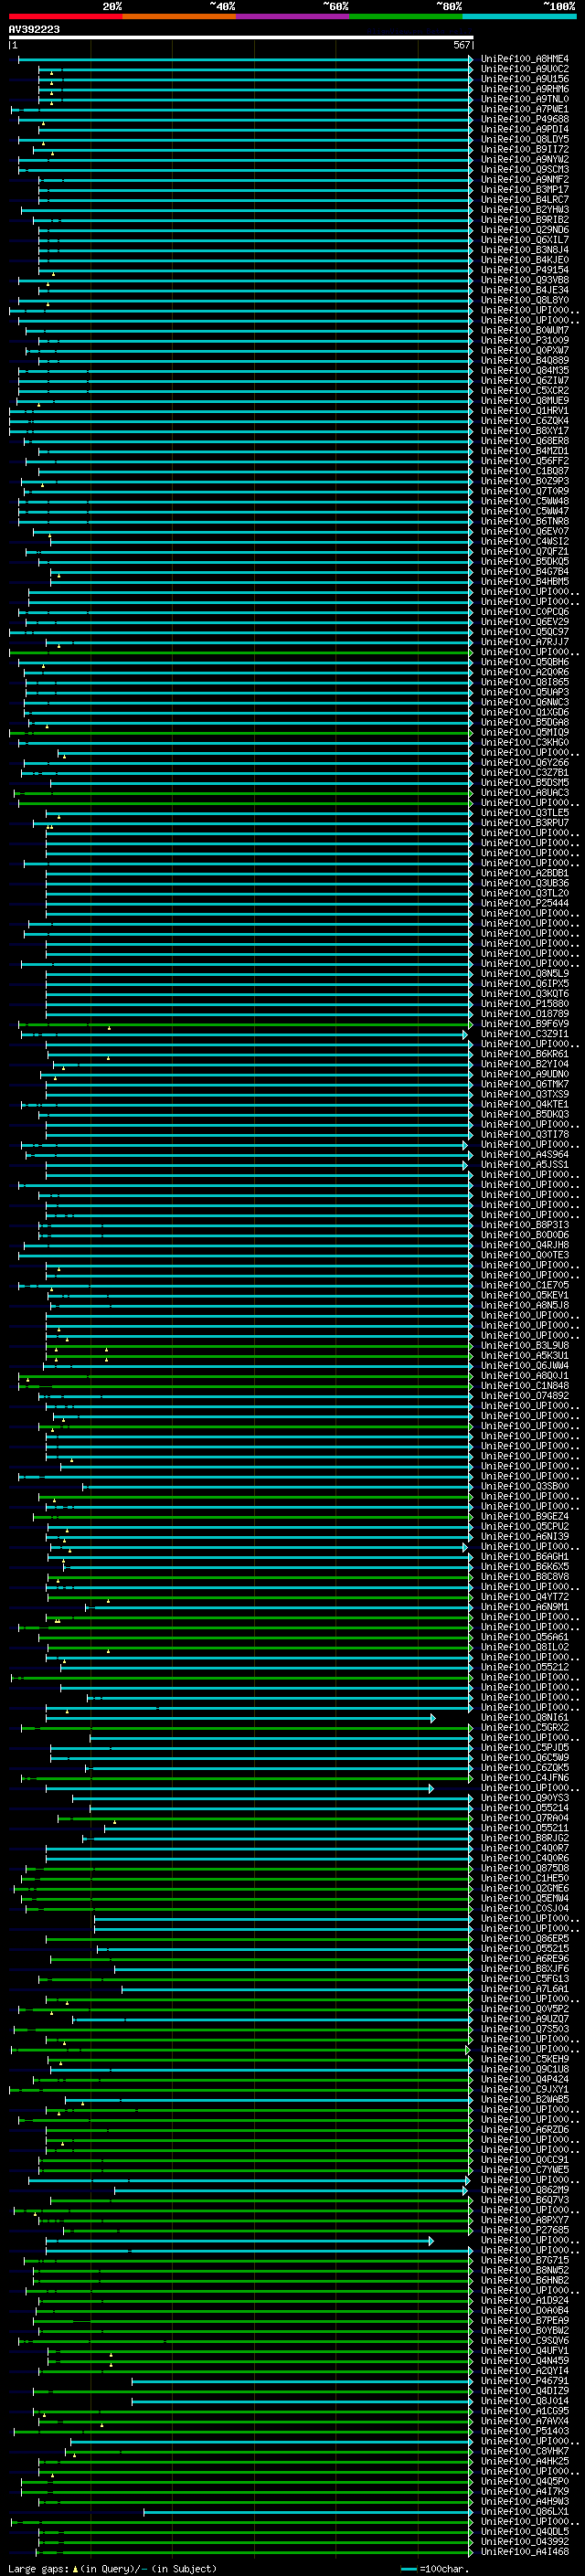Select the UniRef100_B4LRC7 entry

[x=525, y=199]
